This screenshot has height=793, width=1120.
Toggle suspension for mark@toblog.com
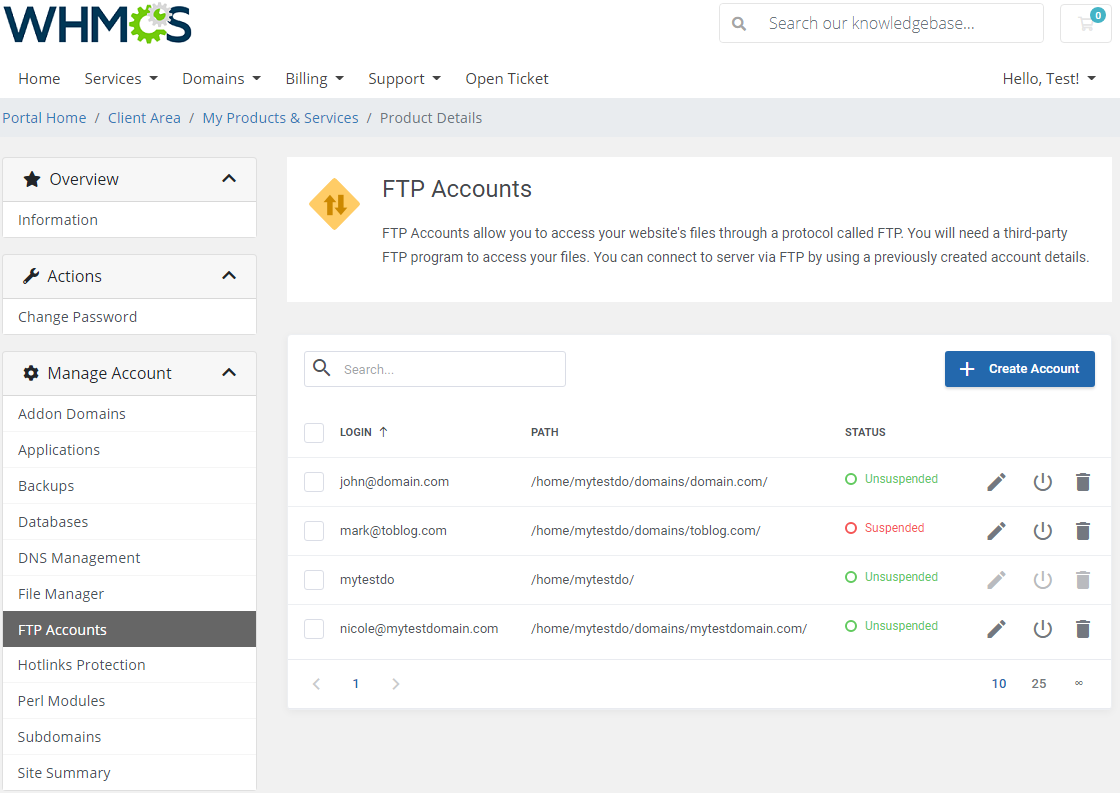click(1043, 531)
